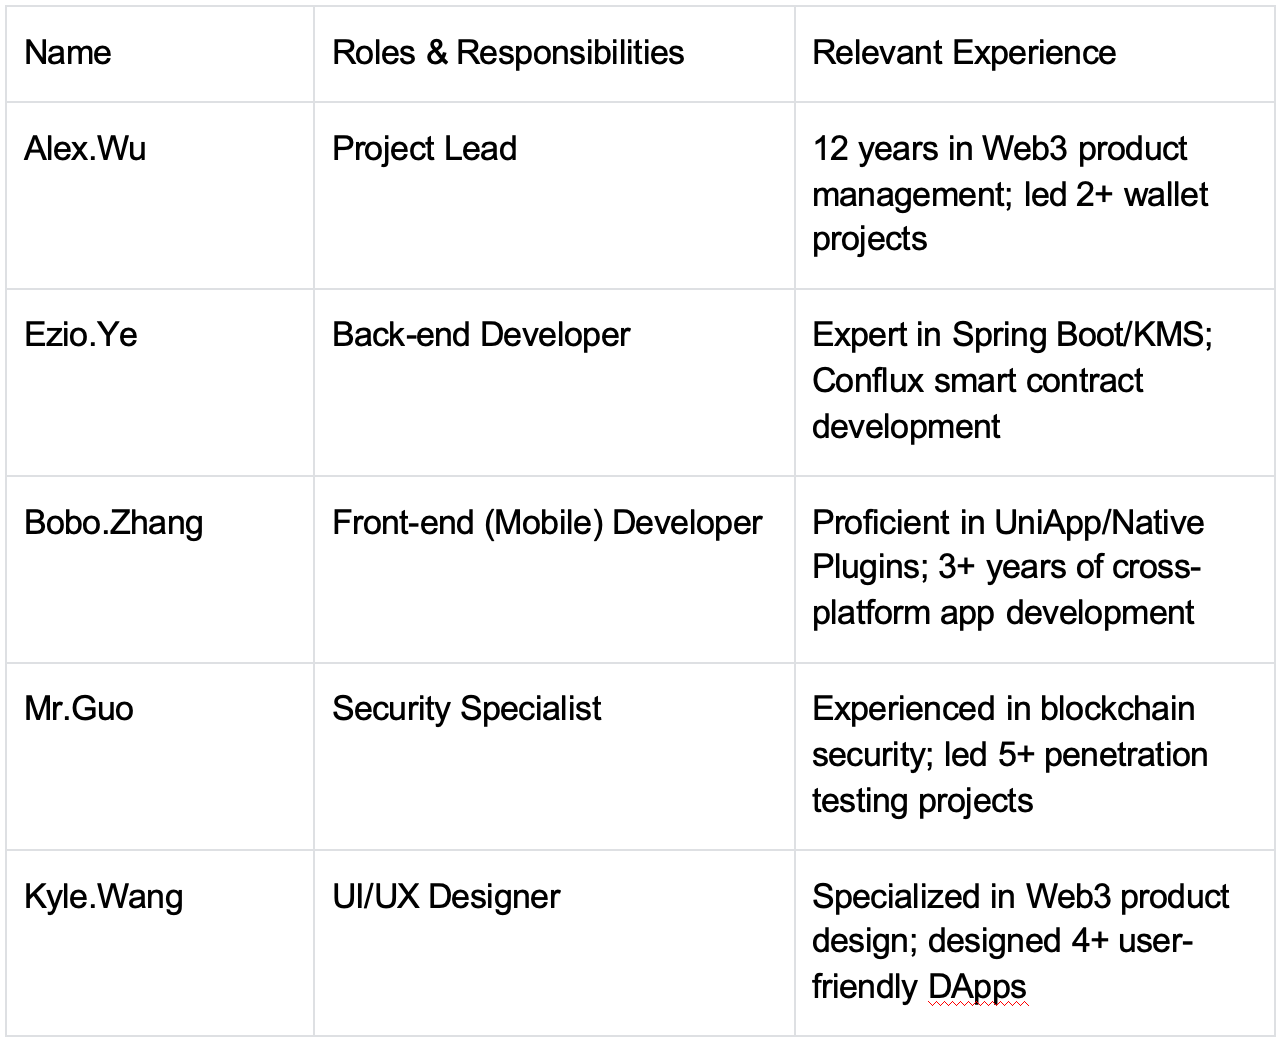
Task: Place cursor in the Mr.Guo cell
Action: coord(79,709)
